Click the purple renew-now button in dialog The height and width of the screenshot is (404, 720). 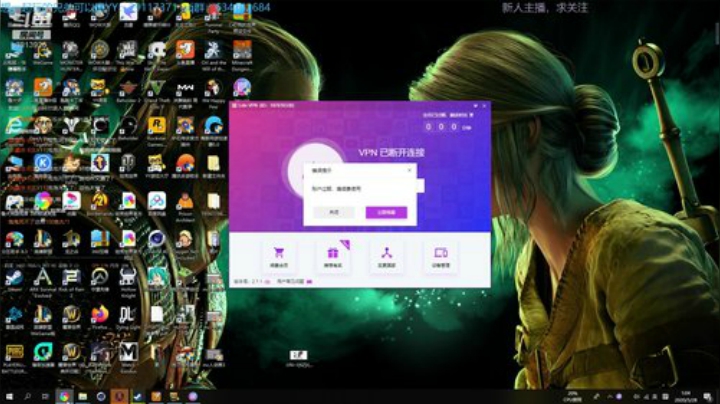[x=386, y=212]
